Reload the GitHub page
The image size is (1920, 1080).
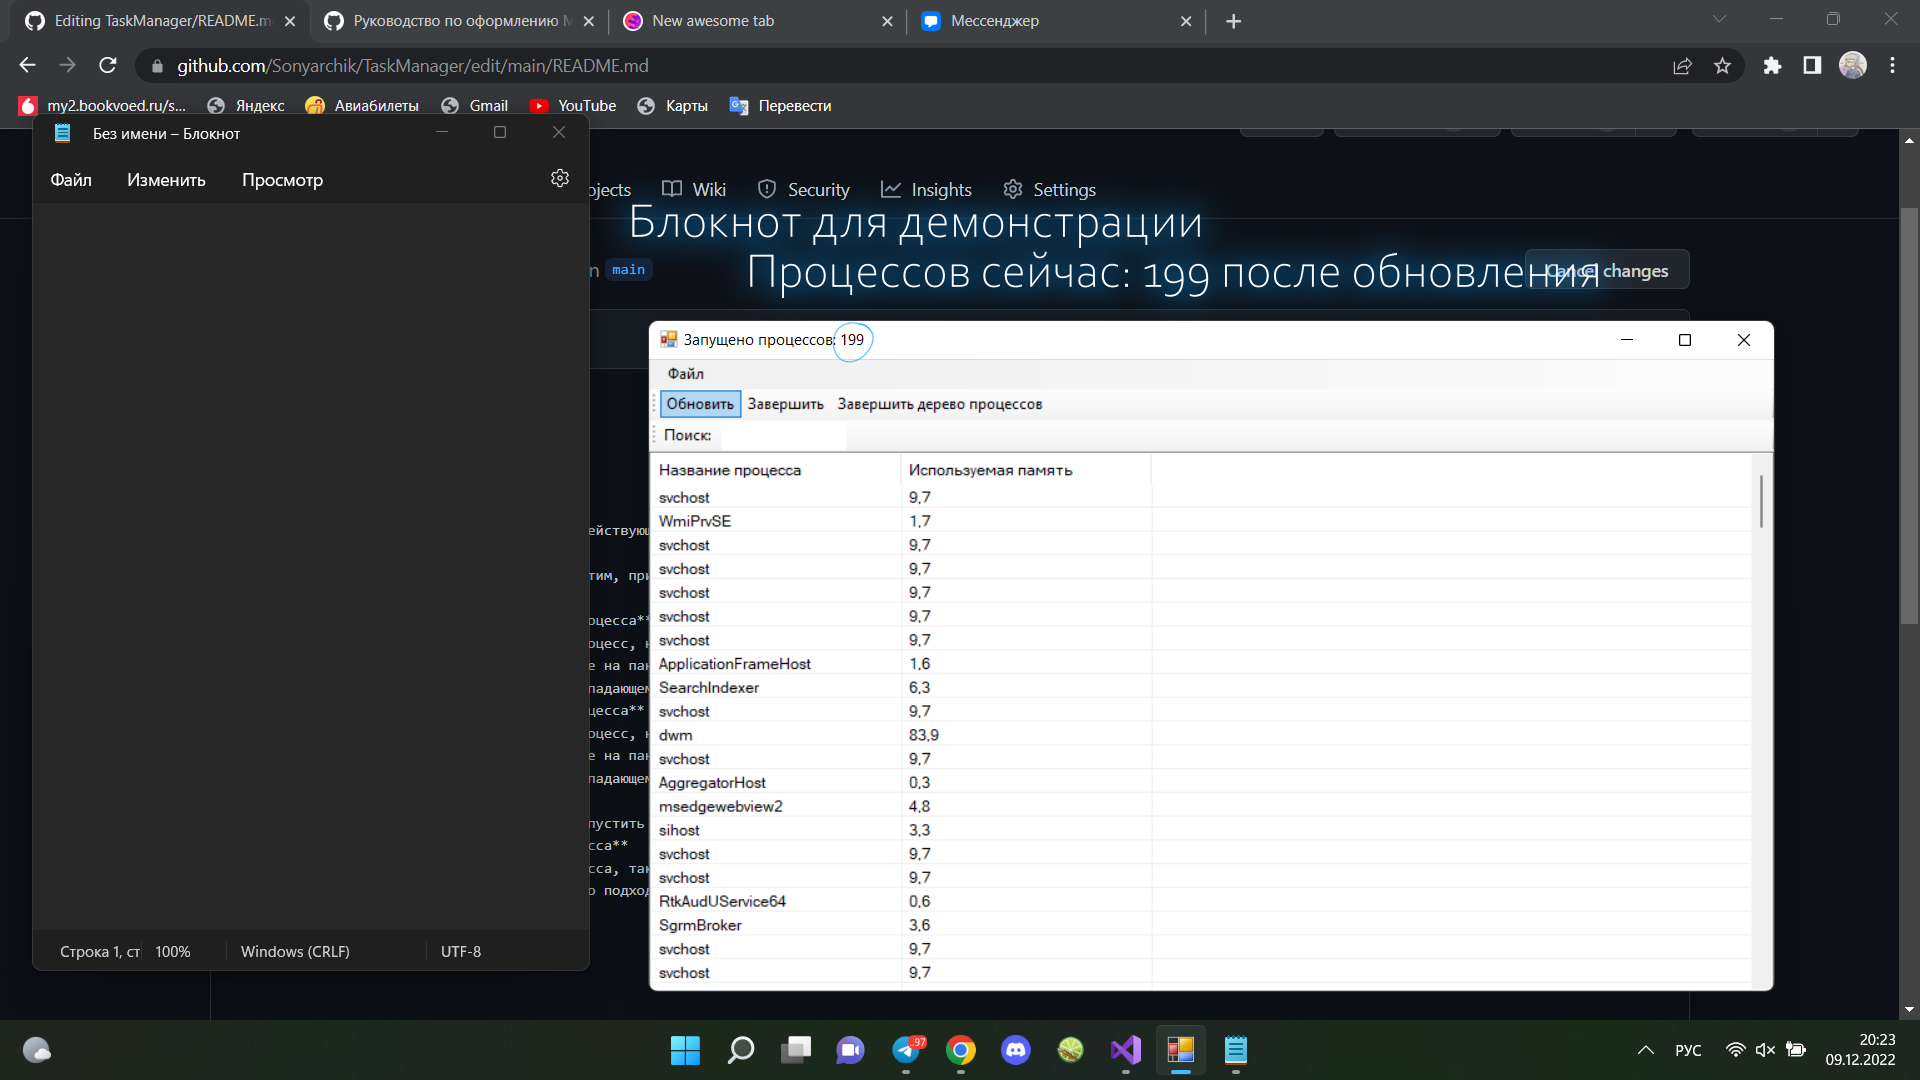(x=107, y=65)
